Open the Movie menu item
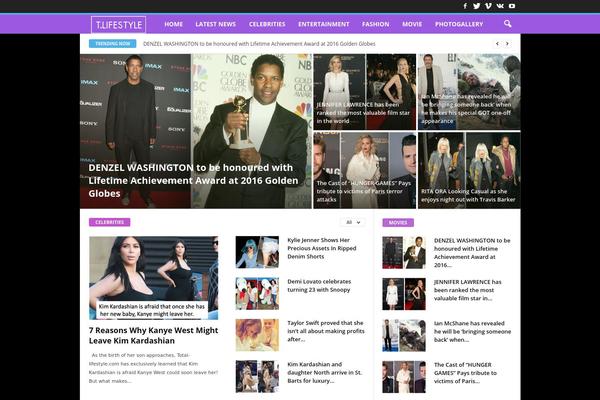600x400 pixels. pos(412,24)
